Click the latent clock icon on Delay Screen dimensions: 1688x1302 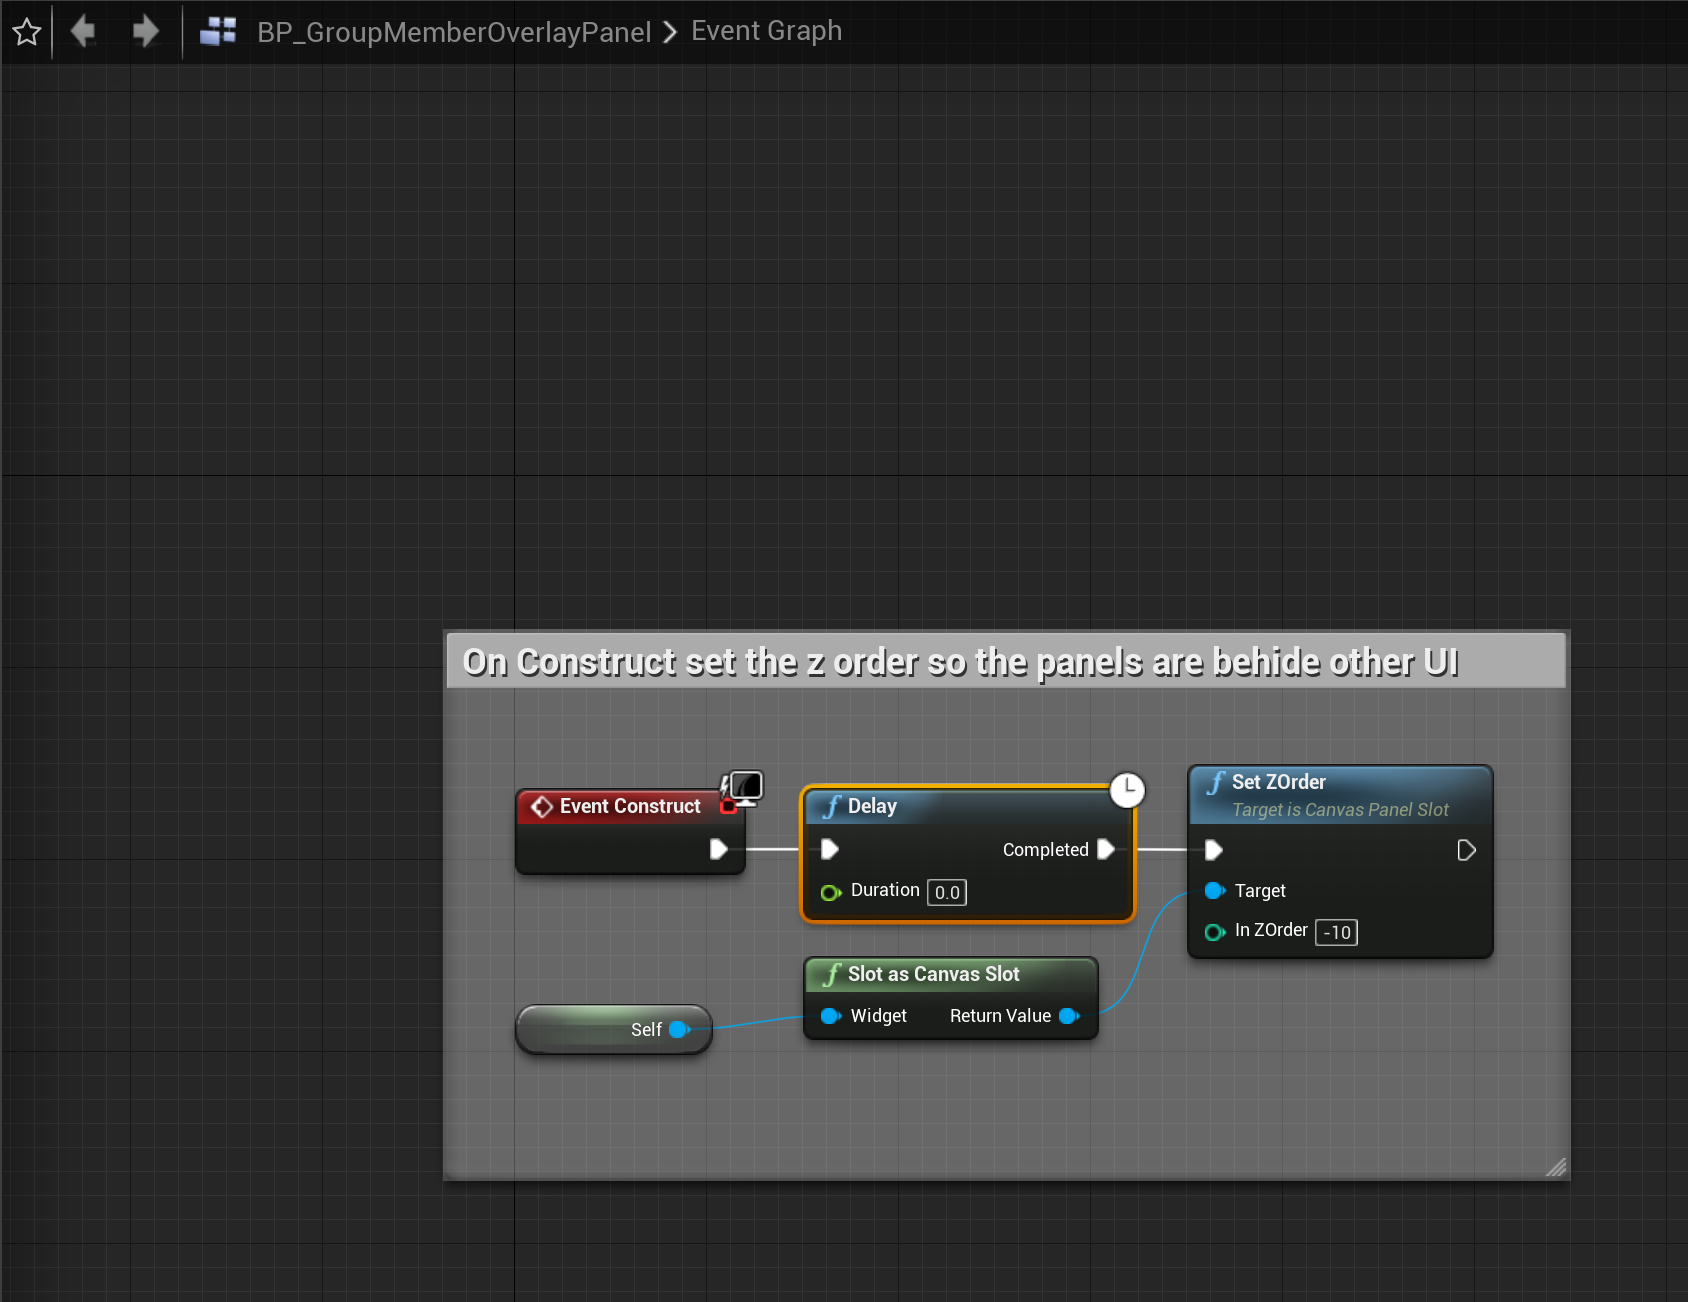point(1127,790)
